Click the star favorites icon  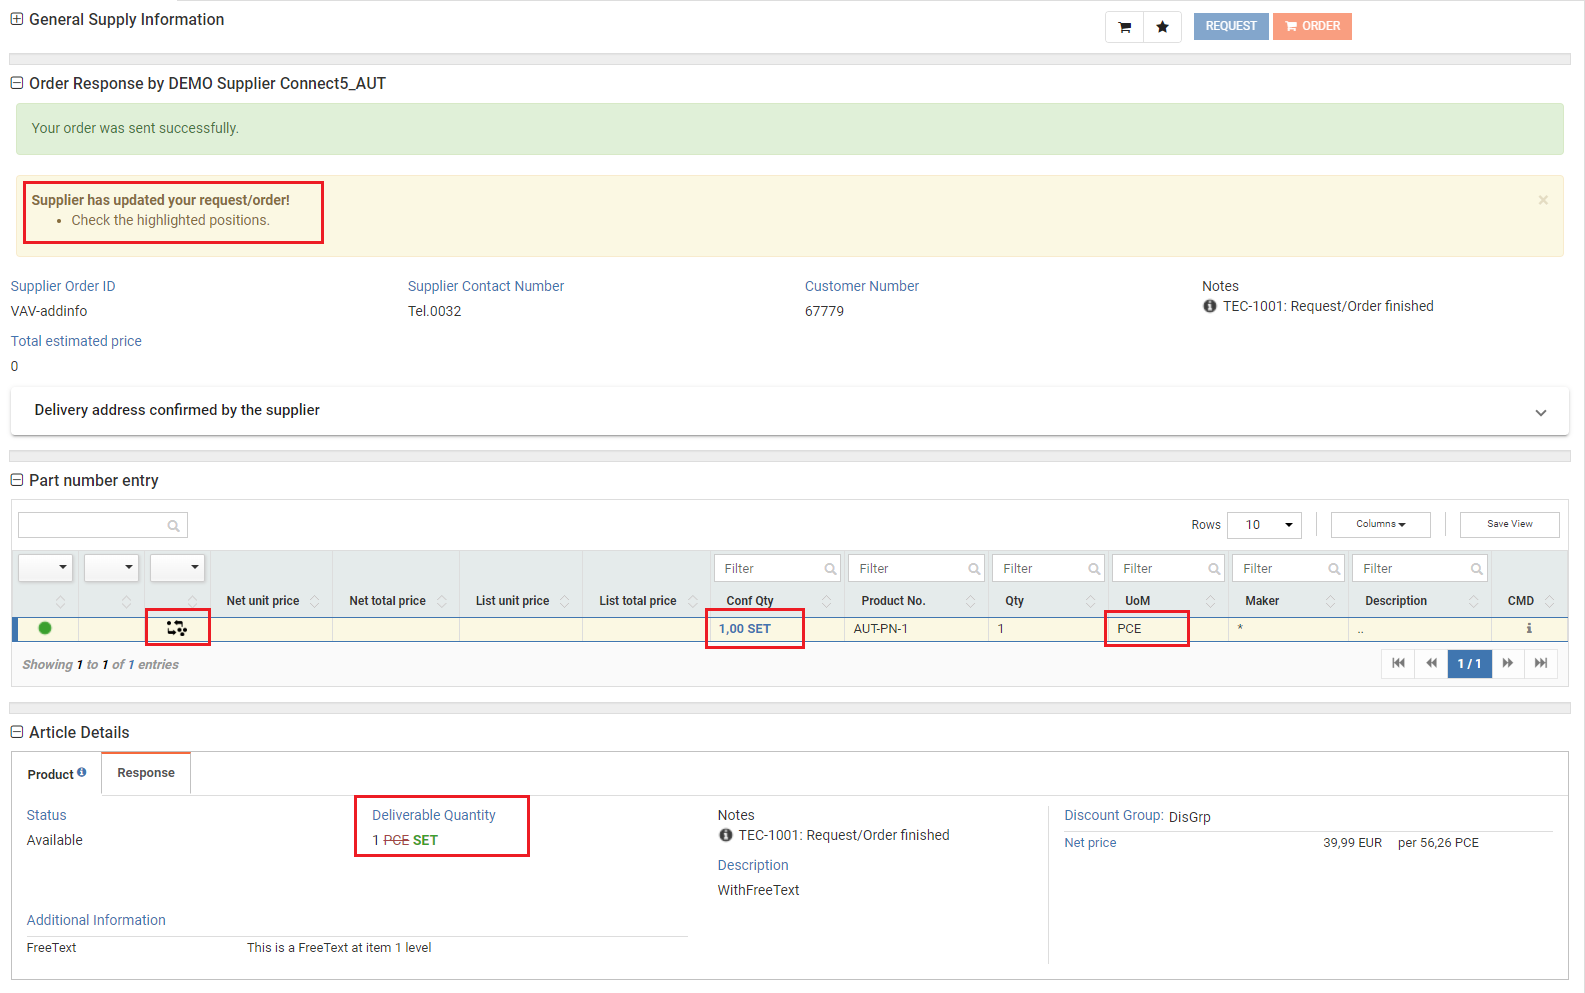click(1162, 27)
